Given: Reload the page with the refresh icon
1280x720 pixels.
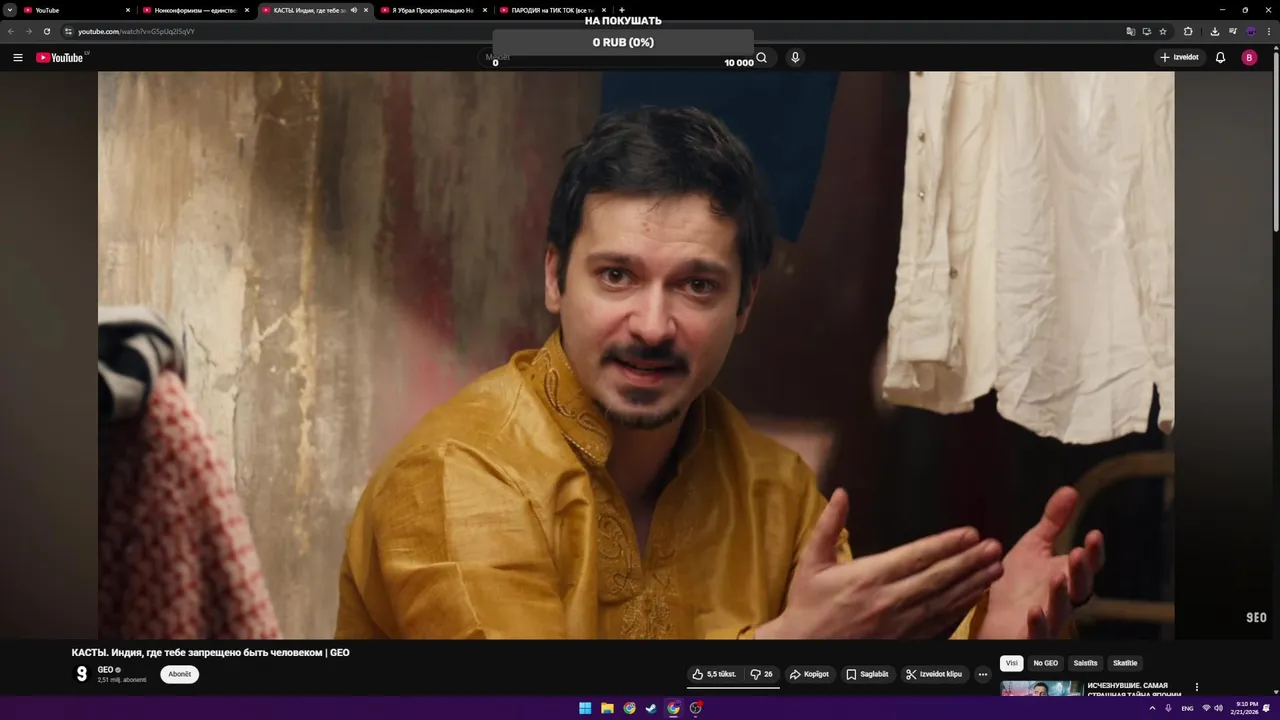Looking at the screenshot, I should point(46,31).
